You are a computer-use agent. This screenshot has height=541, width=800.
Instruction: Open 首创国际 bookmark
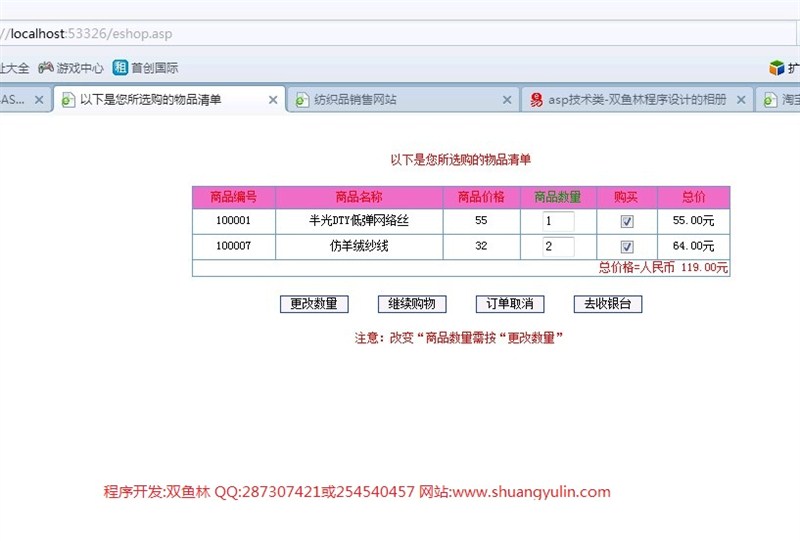coord(145,67)
